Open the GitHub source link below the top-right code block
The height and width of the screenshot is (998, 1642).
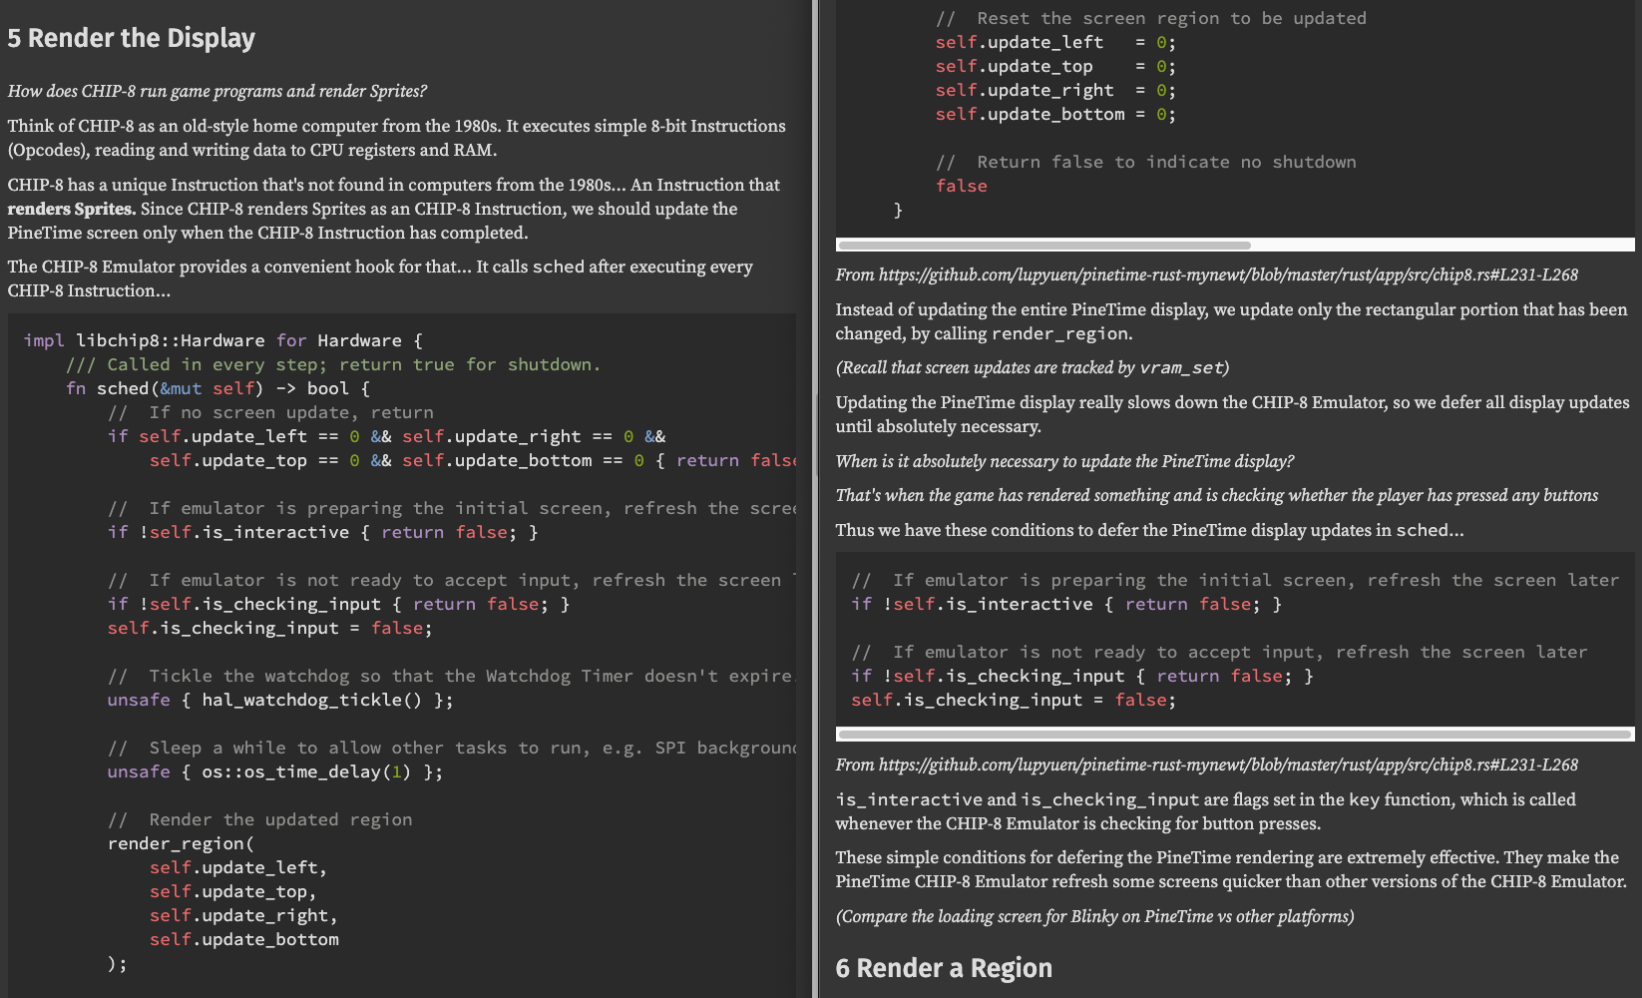[1206, 275]
